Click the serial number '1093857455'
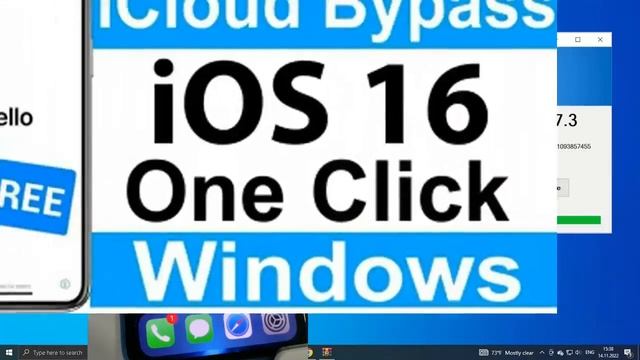 pos(574,147)
